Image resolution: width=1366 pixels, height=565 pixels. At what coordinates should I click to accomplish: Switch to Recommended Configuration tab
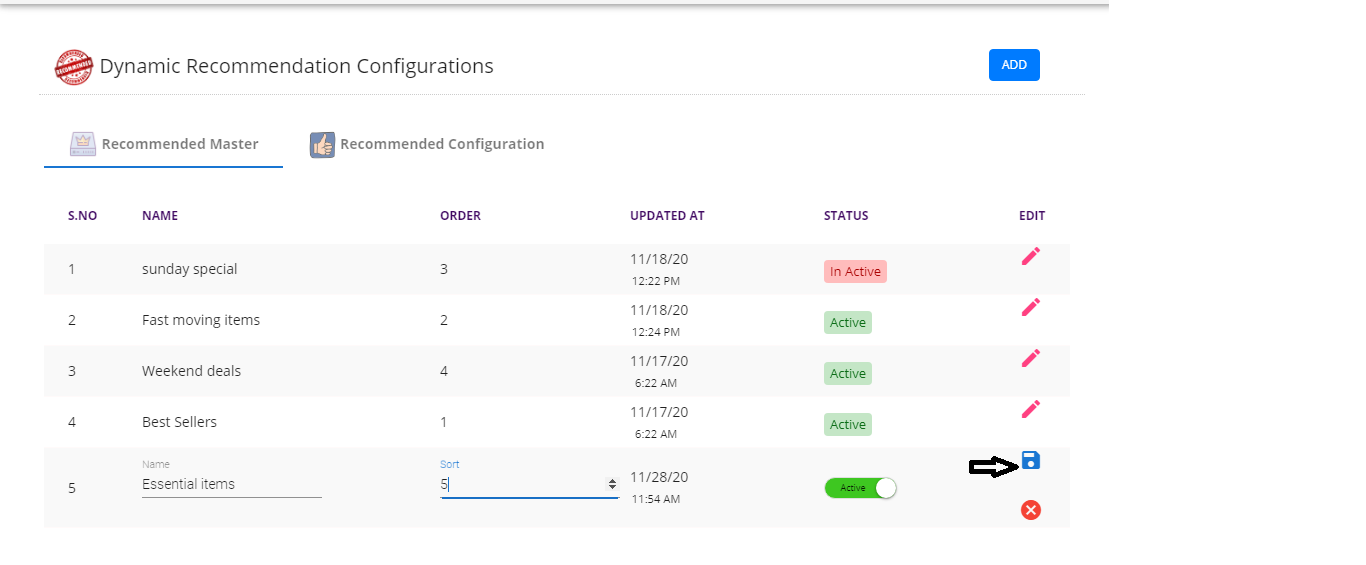click(x=441, y=144)
